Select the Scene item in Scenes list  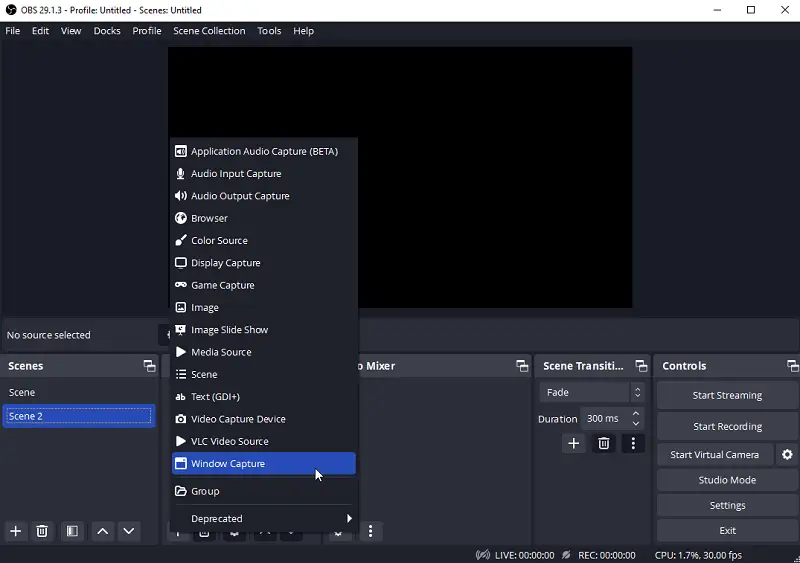pos(79,392)
